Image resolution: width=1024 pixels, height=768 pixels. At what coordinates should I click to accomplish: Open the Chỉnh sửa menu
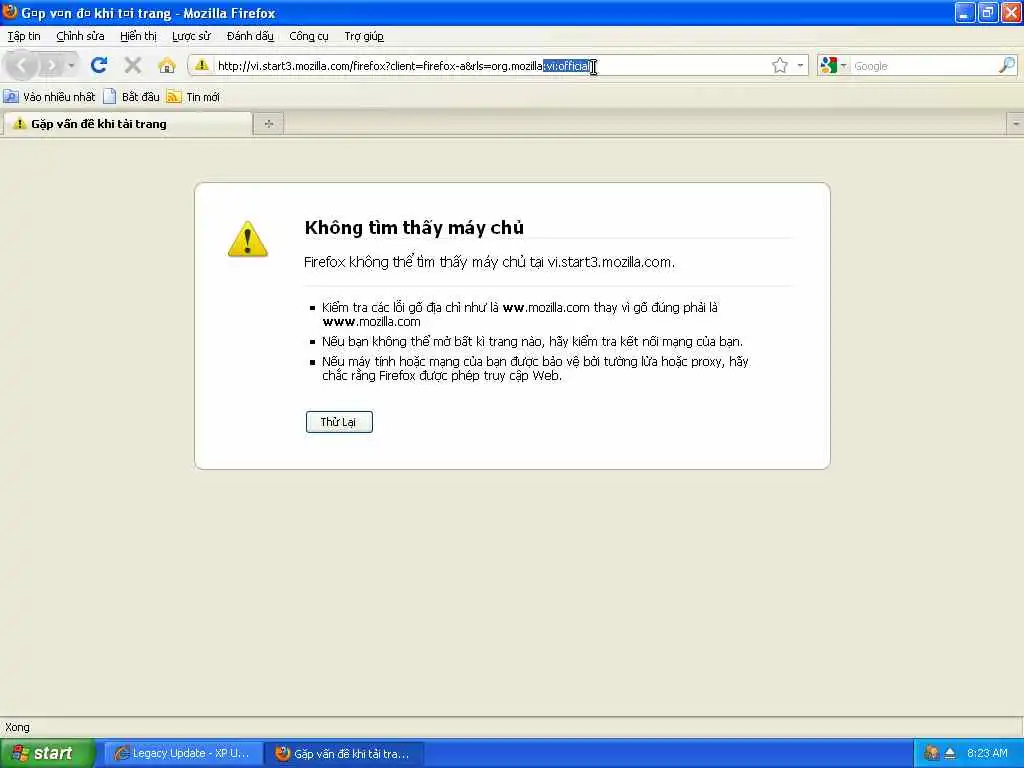[x=80, y=37]
